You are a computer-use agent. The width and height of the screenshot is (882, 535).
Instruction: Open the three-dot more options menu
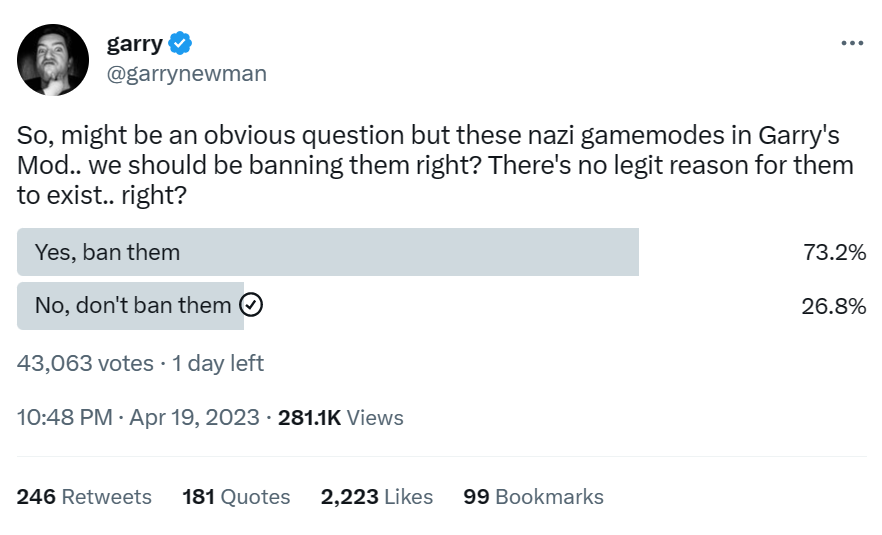coord(851,44)
